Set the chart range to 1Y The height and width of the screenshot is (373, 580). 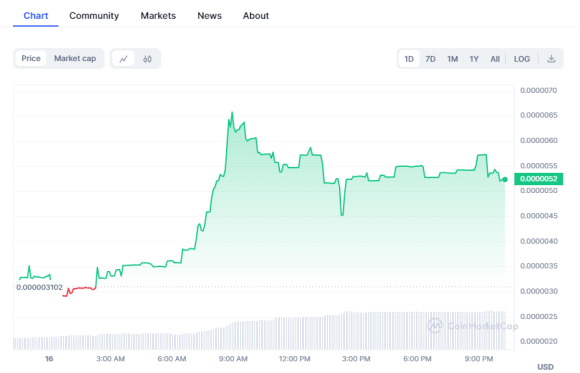(x=474, y=59)
